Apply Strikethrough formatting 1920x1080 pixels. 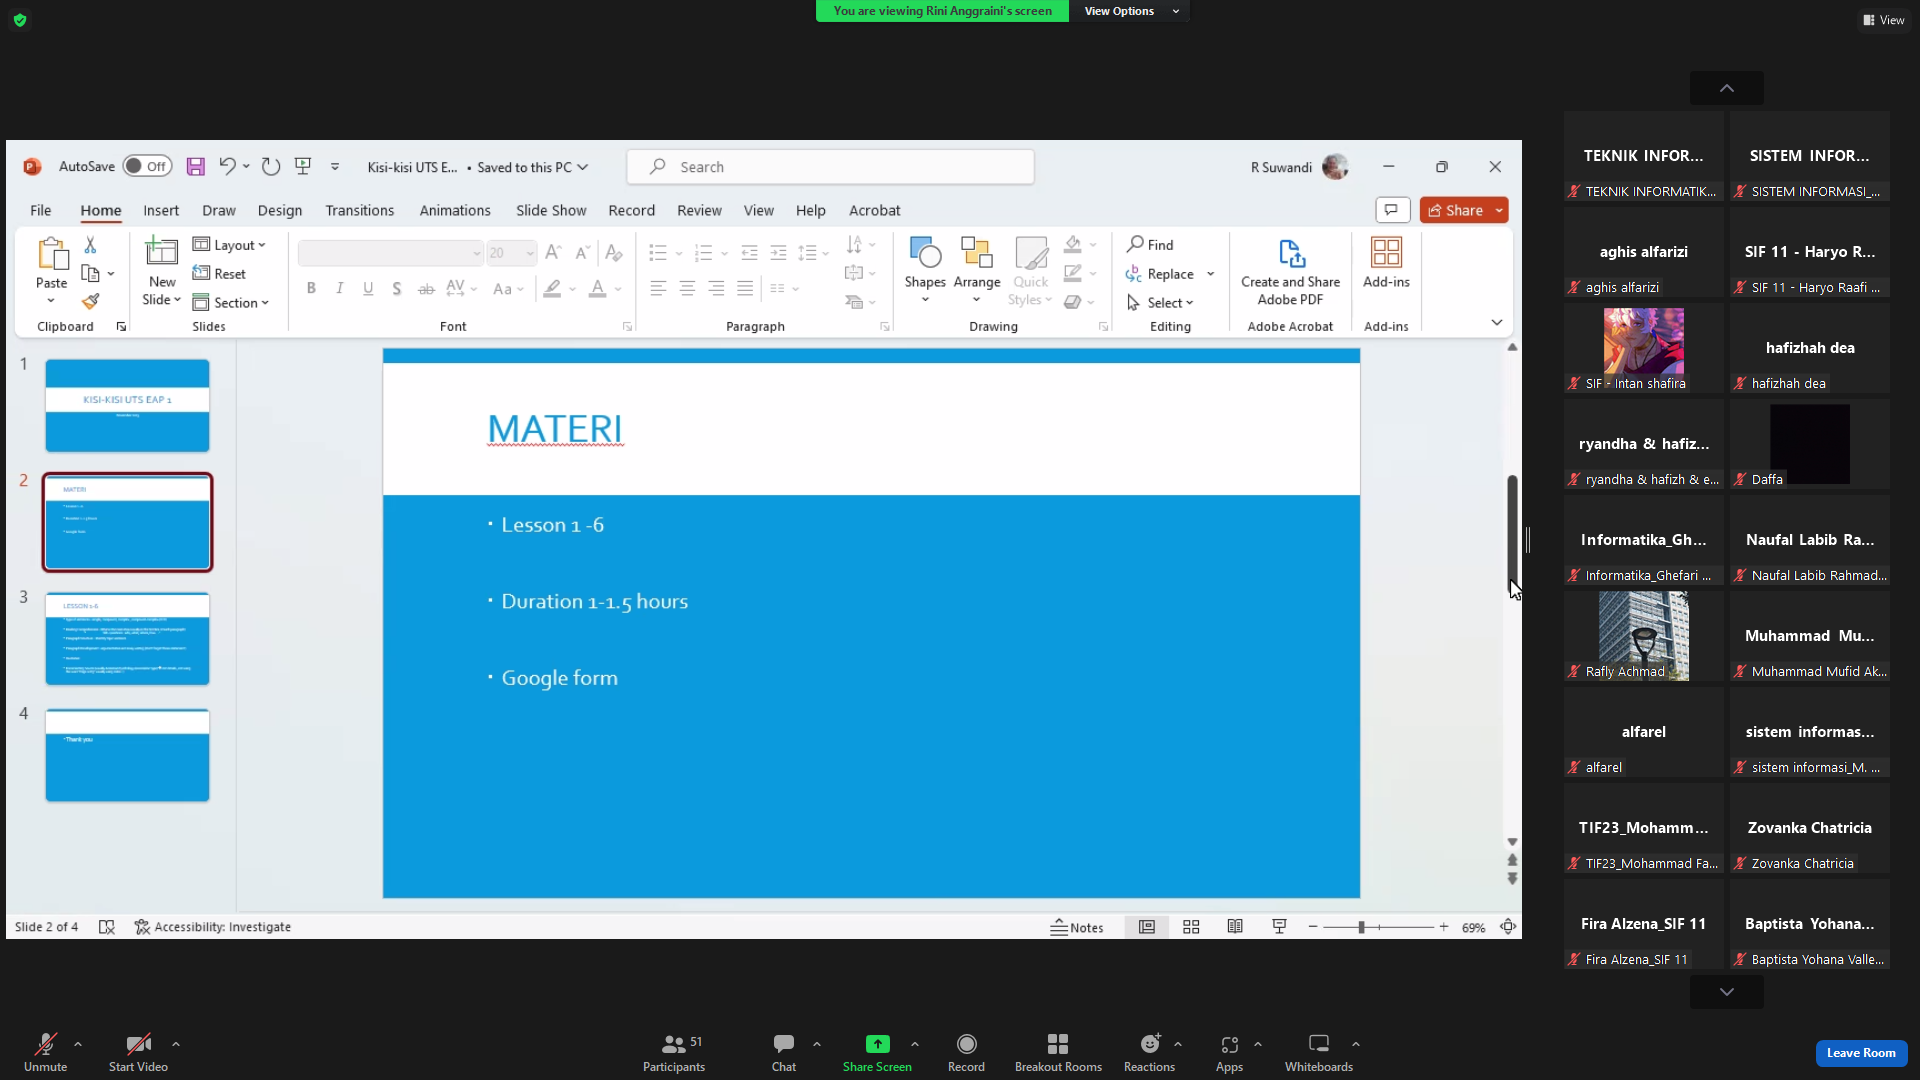pyautogui.click(x=426, y=289)
